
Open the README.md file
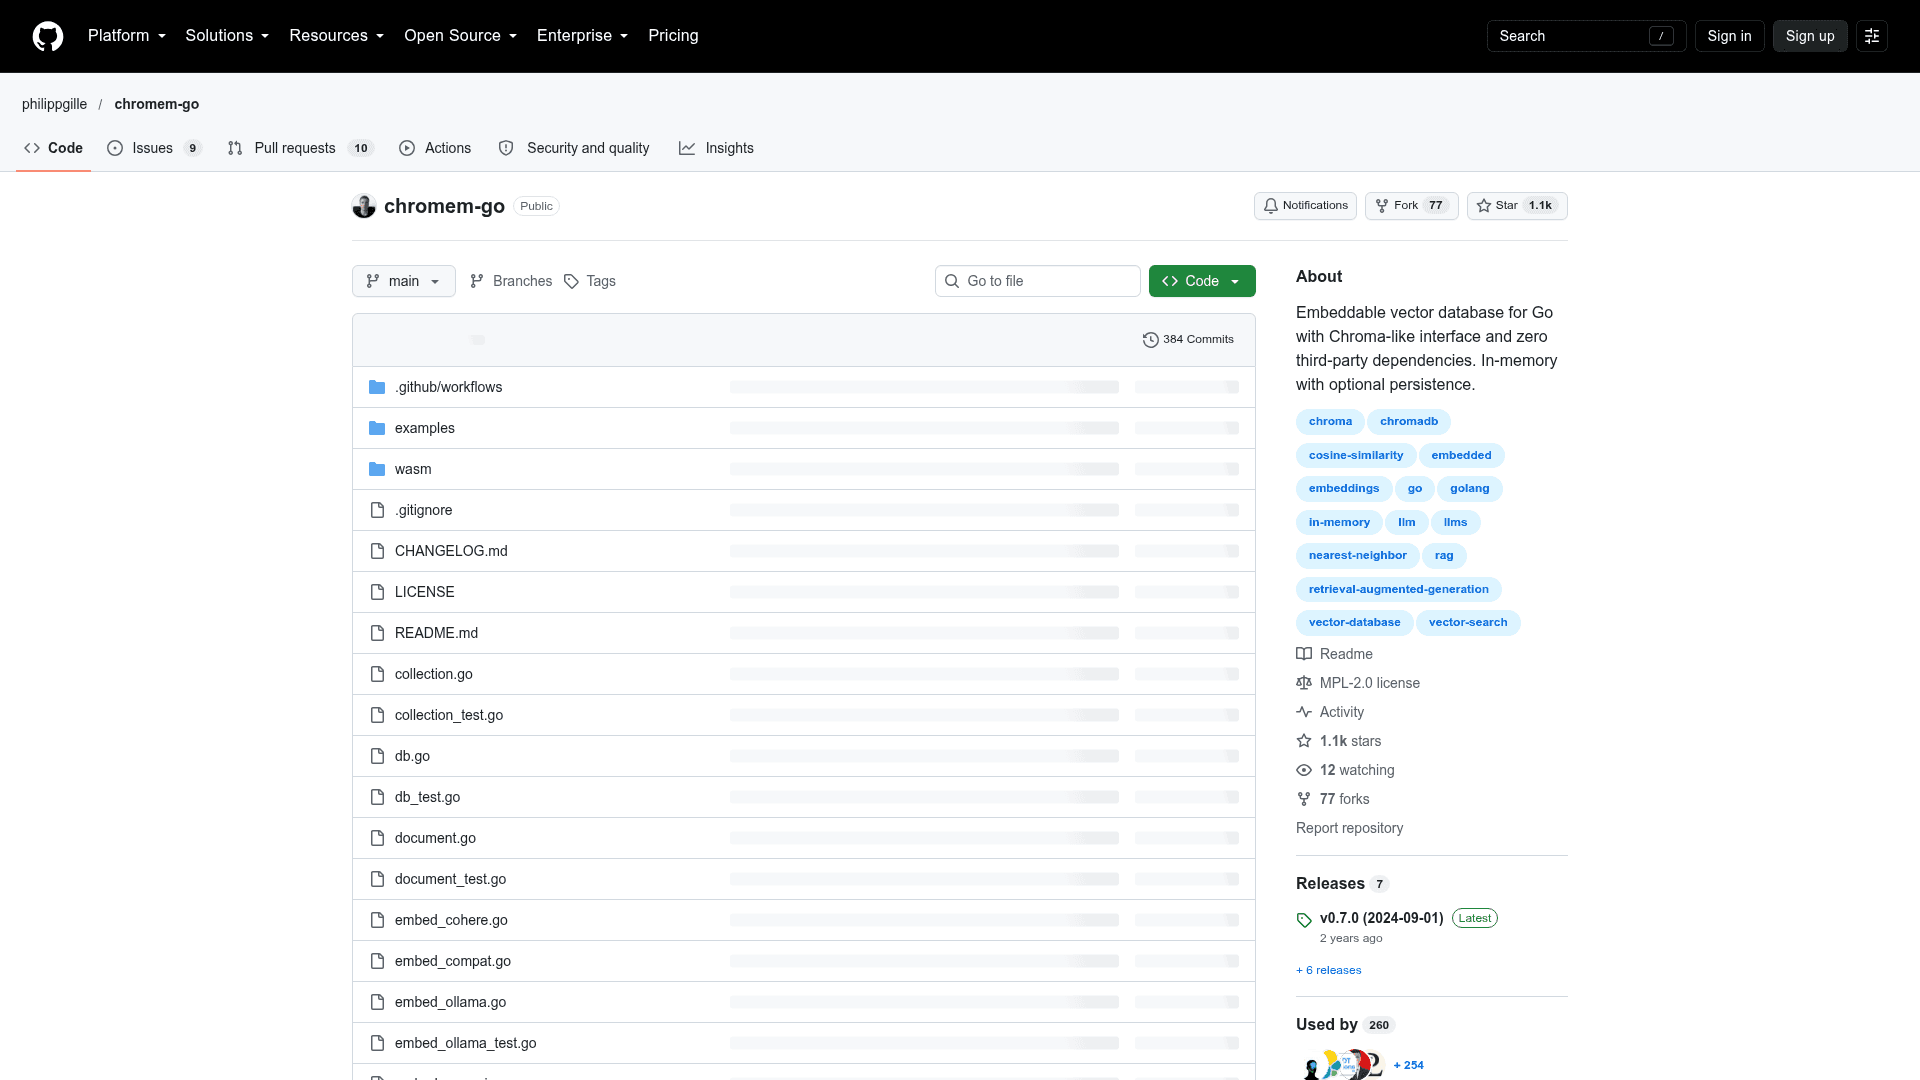(436, 633)
